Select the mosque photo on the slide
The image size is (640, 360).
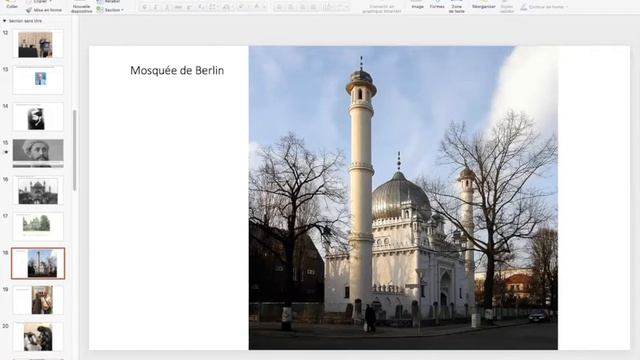[x=403, y=198]
